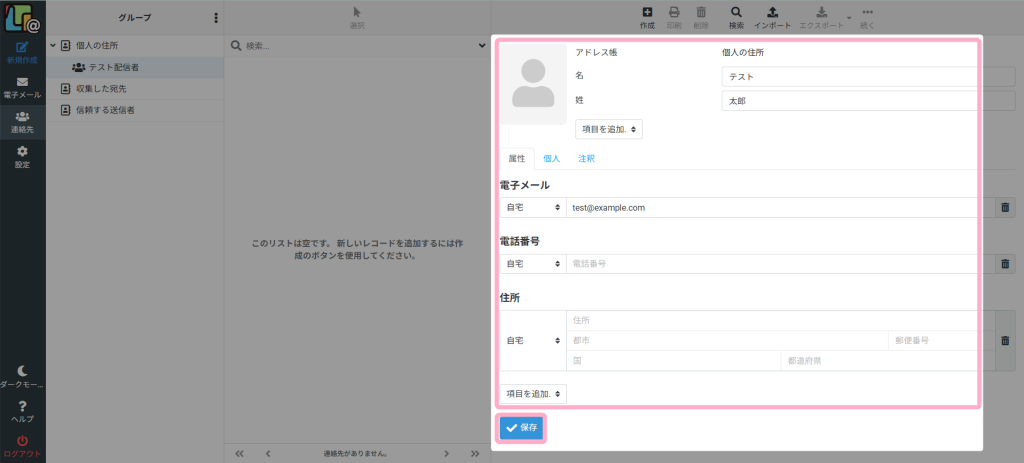Image resolution: width=1024 pixels, height=463 pixels.
Task: Switch to the 注釈 tab
Action: [x=586, y=158]
